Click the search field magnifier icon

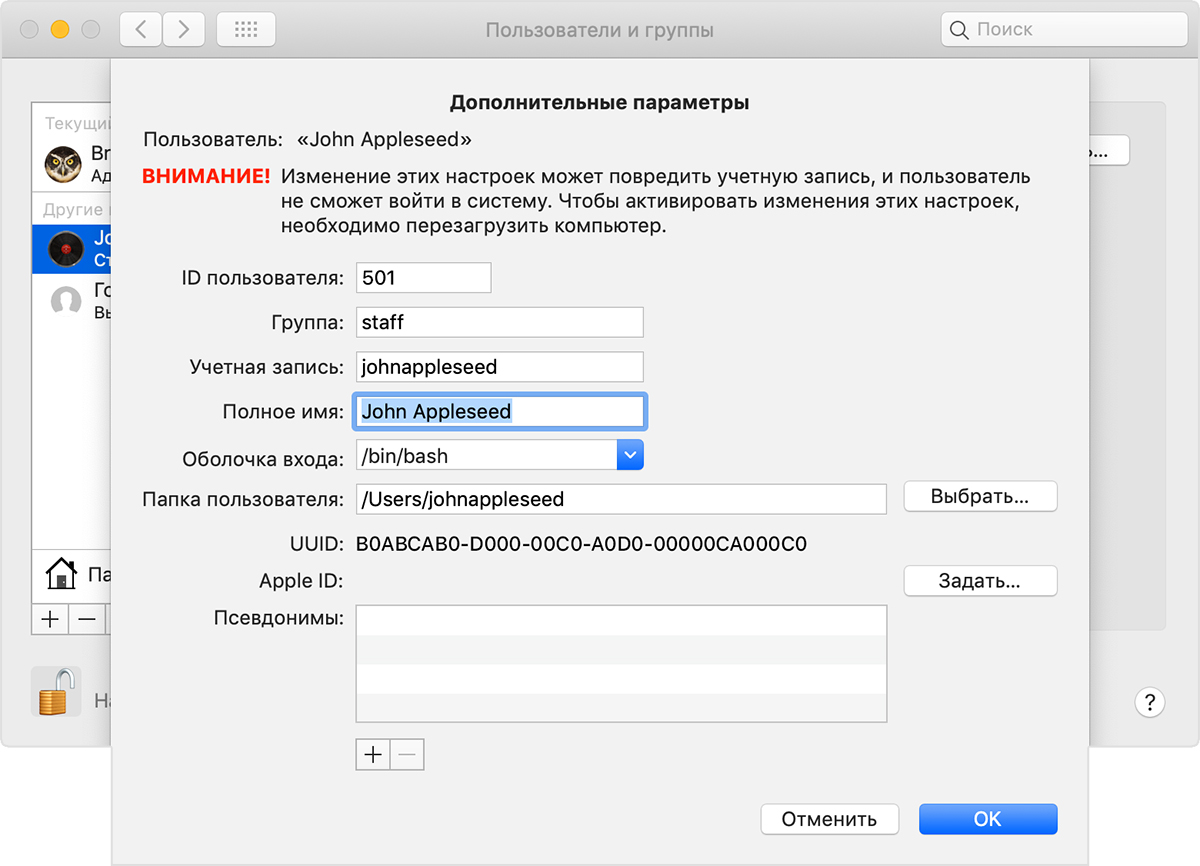(x=959, y=30)
